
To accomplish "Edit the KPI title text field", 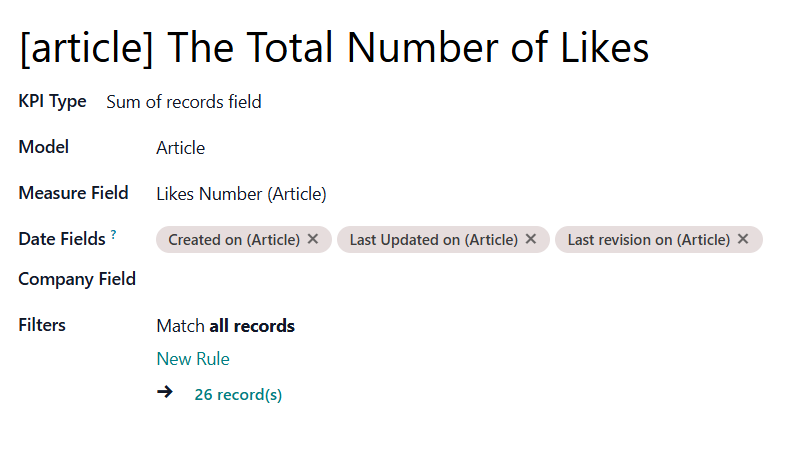I will (334, 47).
